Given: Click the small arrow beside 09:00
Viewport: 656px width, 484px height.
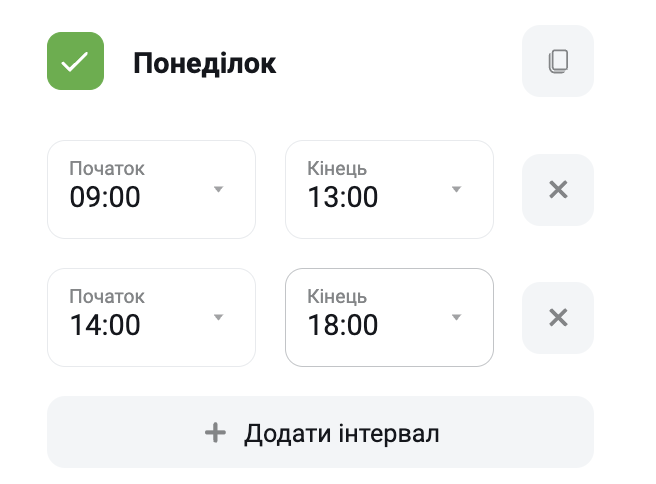Looking at the screenshot, I should (x=218, y=190).
